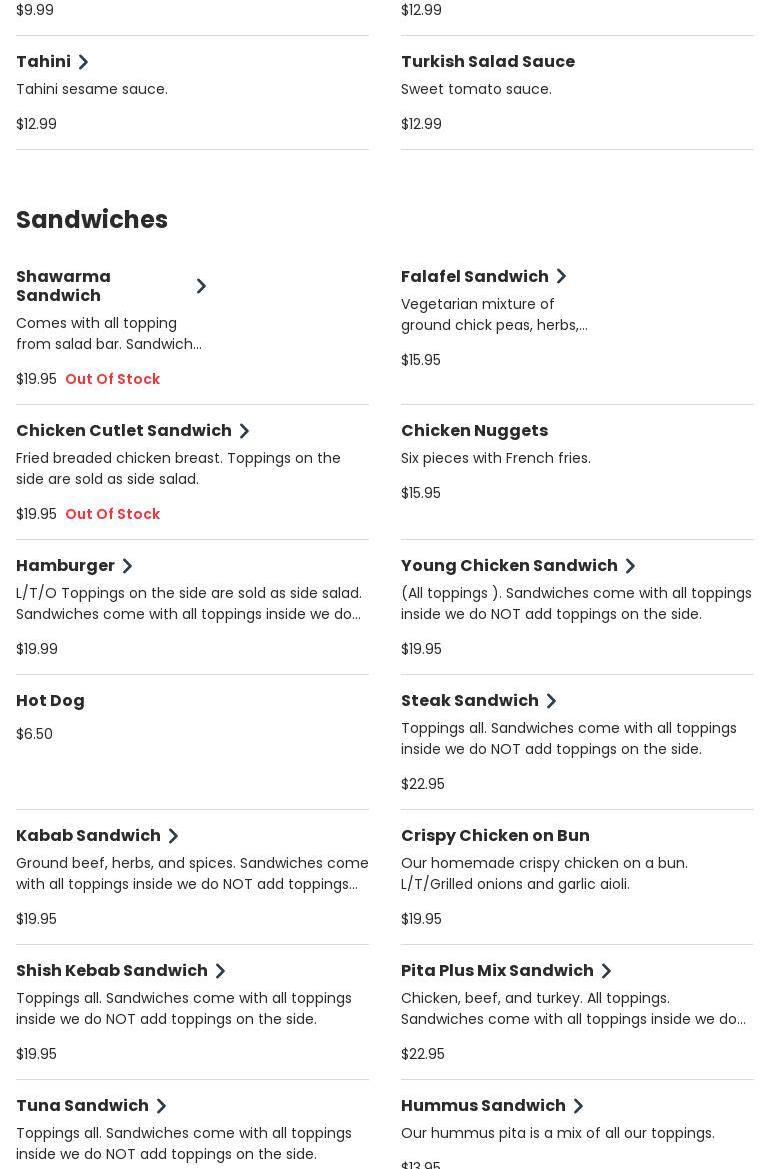This screenshot has height=1169, width=770.
Task: Click the Shish Kebab Sandwich chevron
Action: 220,971
